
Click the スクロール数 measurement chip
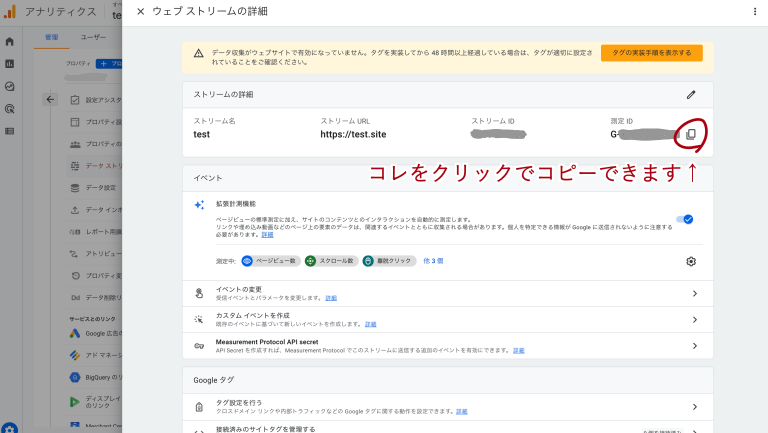click(x=331, y=261)
